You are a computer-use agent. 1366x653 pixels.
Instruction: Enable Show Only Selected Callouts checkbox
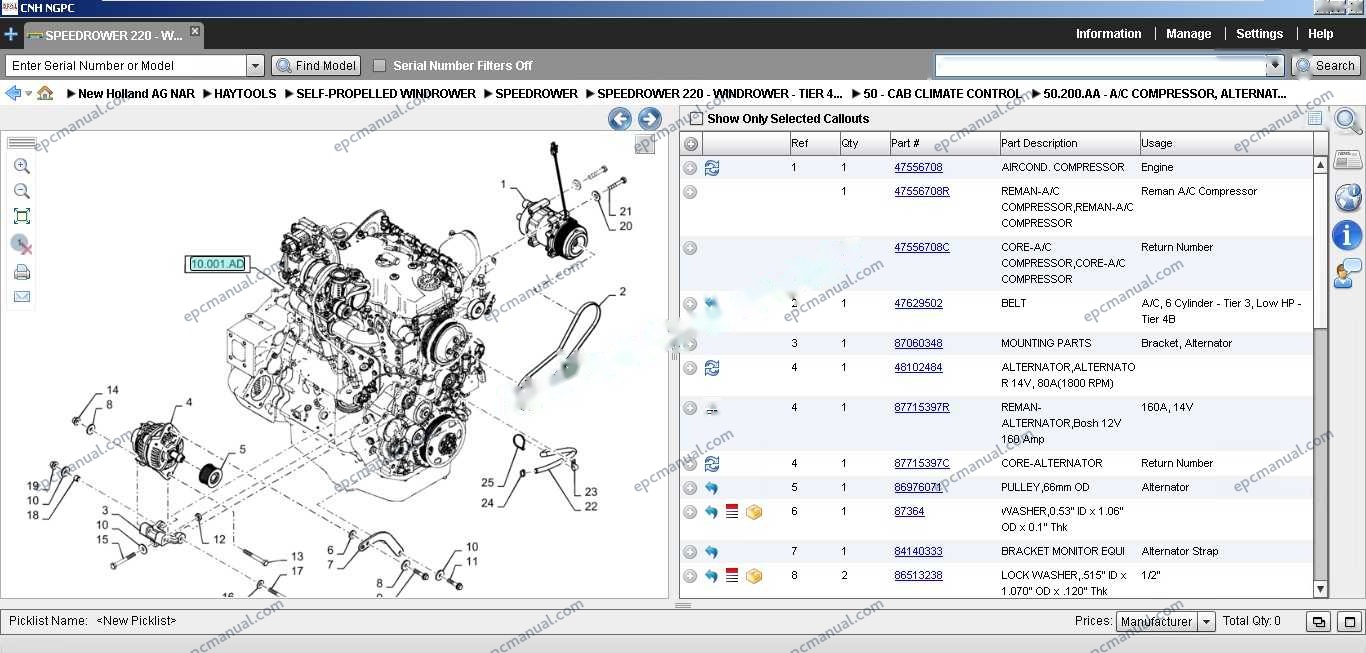pyautogui.click(x=696, y=118)
